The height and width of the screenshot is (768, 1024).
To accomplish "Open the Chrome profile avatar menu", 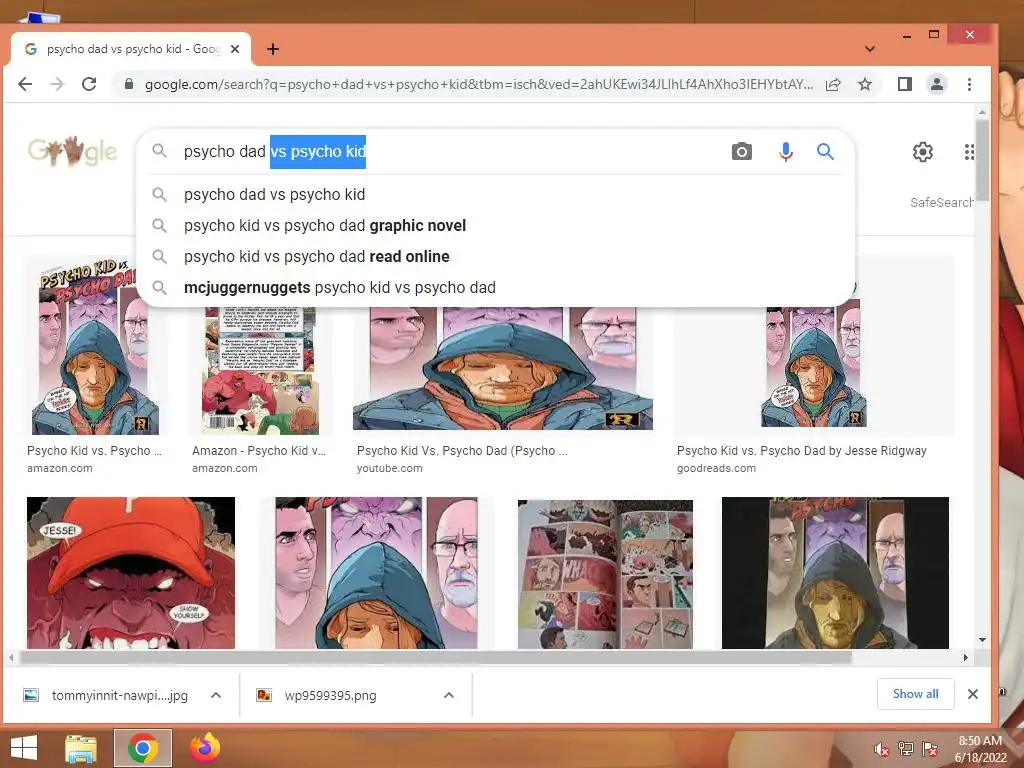I will click(x=936, y=84).
